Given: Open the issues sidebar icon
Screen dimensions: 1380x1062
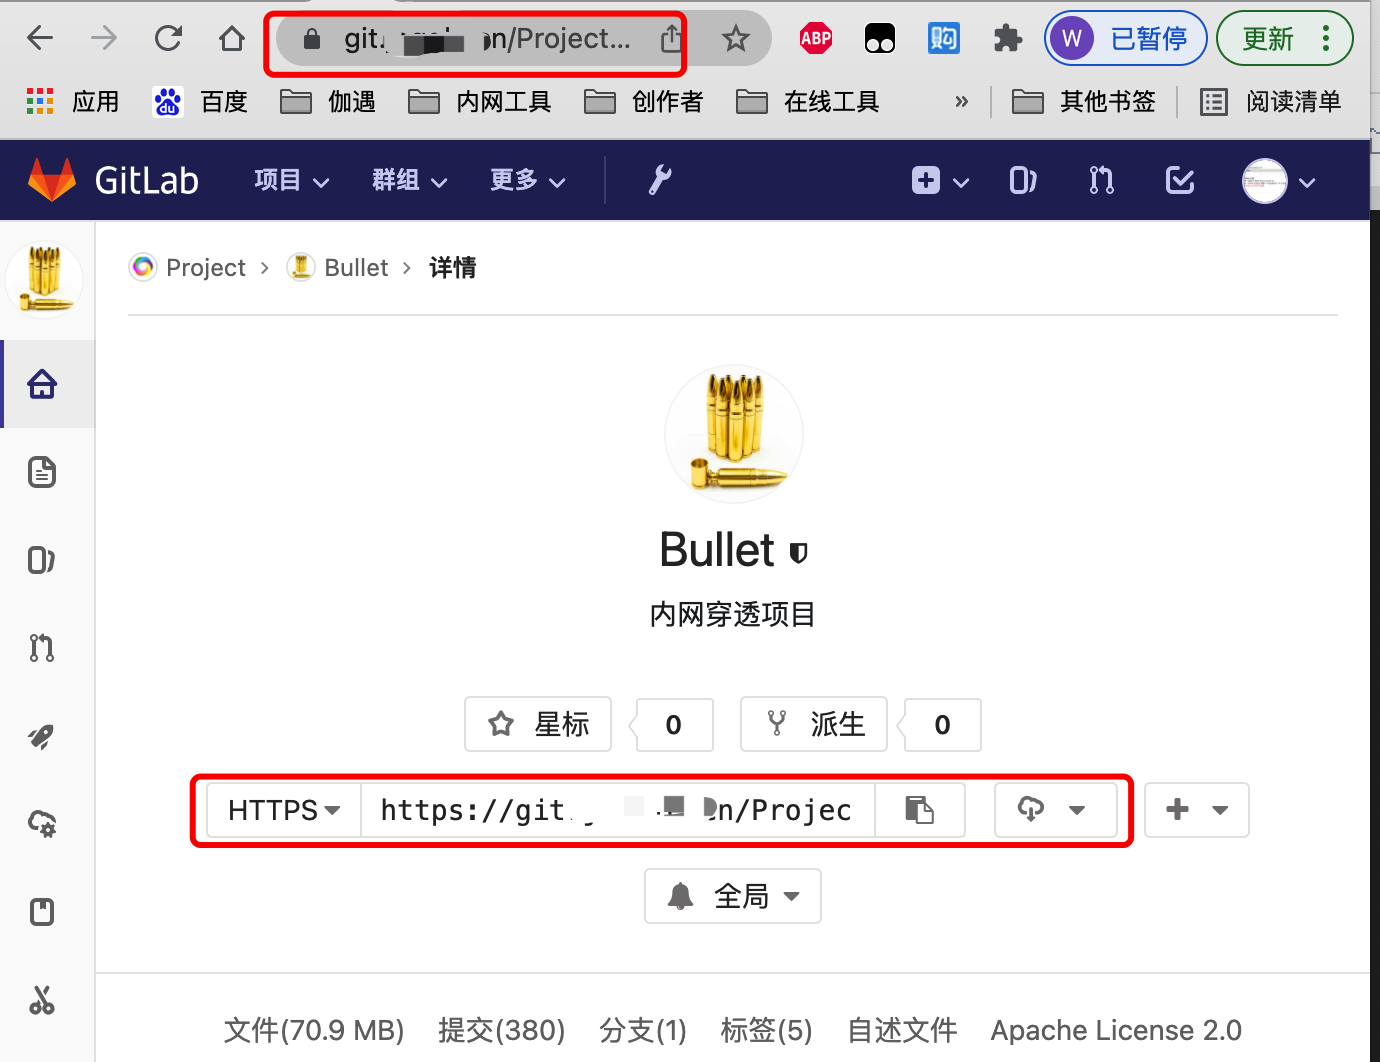Looking at the screenshot, I should 42,560.
